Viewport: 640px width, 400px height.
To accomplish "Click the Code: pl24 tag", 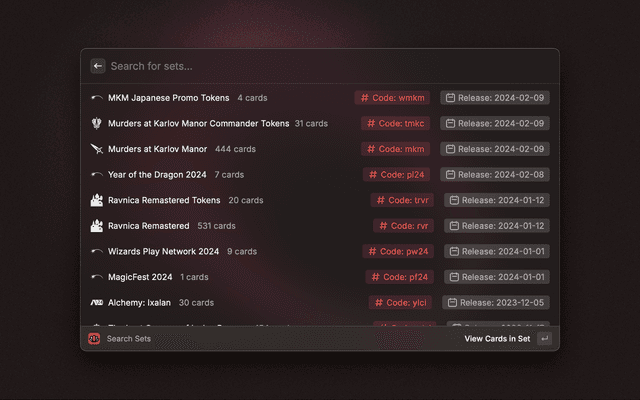I will tap(398, 175).
